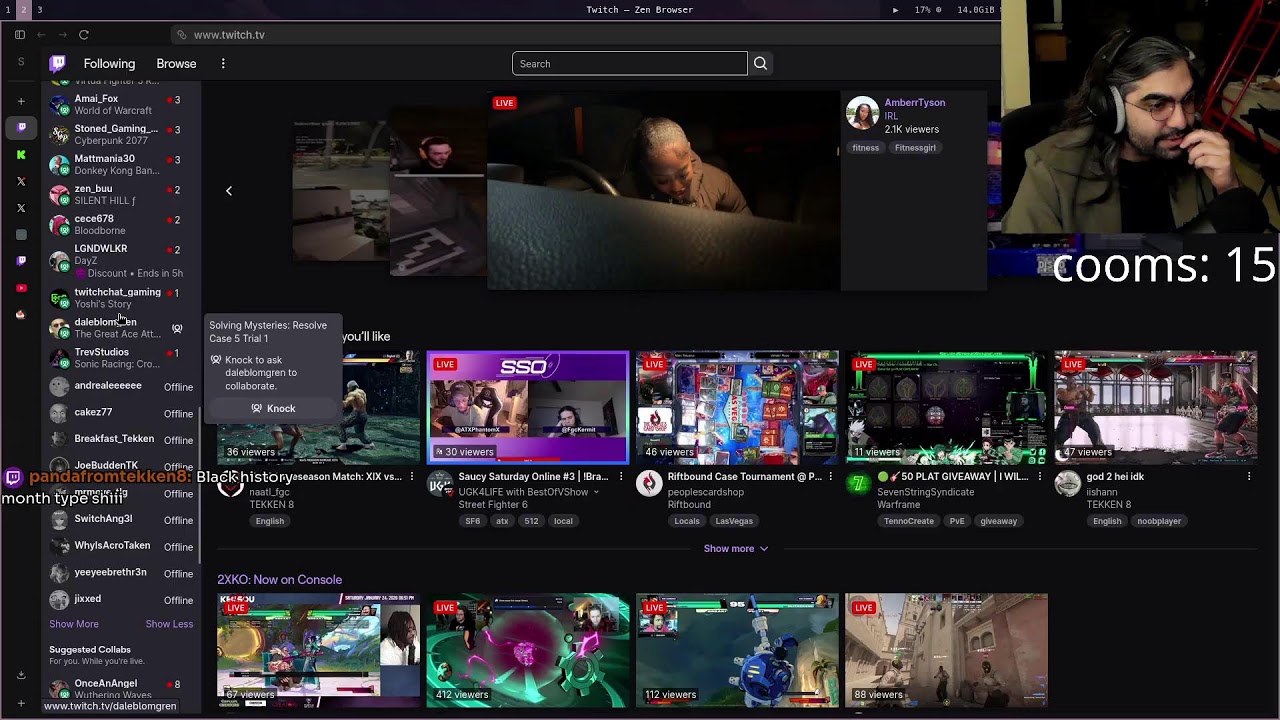
Task: Open the green Kick tab in the sidebar
Action: (21, 155)
